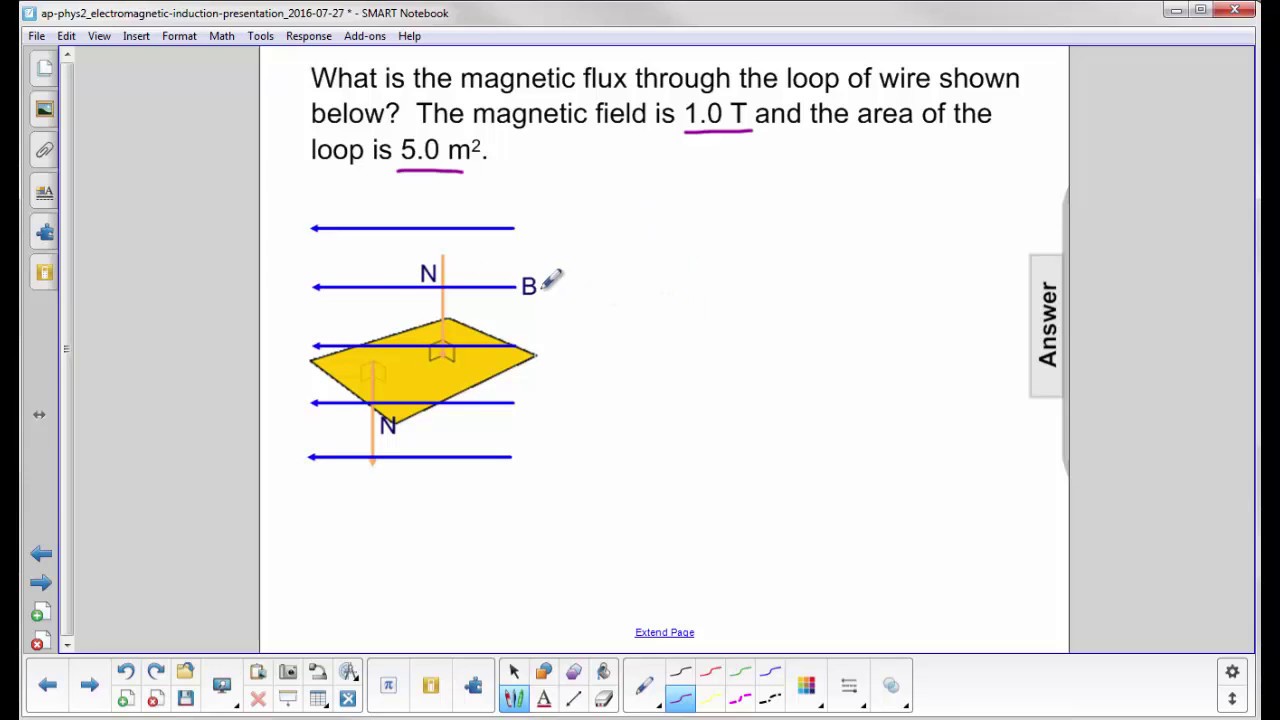Open pen type dropdown
Image resolution: width=1280 pixels, height=720 pixels.
click(x=645, y=686)
